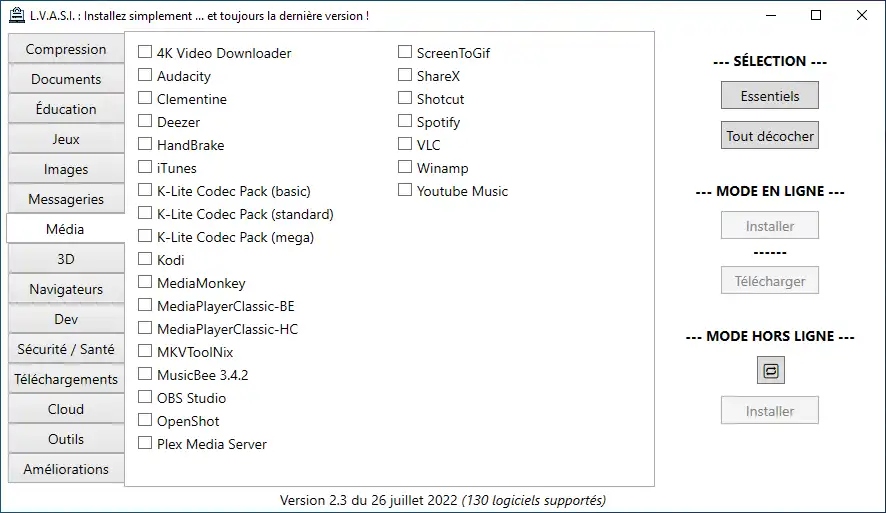
Task: Open the Messageries tab
Action: pyautogui.click(x=66, y=199)
